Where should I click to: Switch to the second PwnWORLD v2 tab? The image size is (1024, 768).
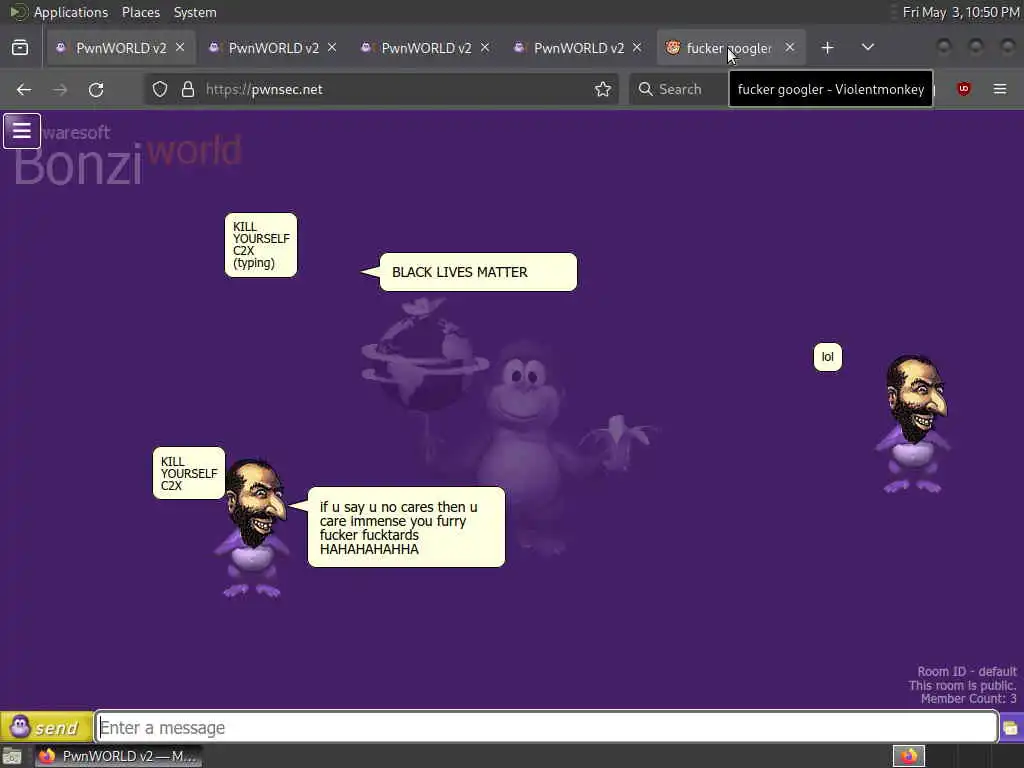(x=274, y=48)
